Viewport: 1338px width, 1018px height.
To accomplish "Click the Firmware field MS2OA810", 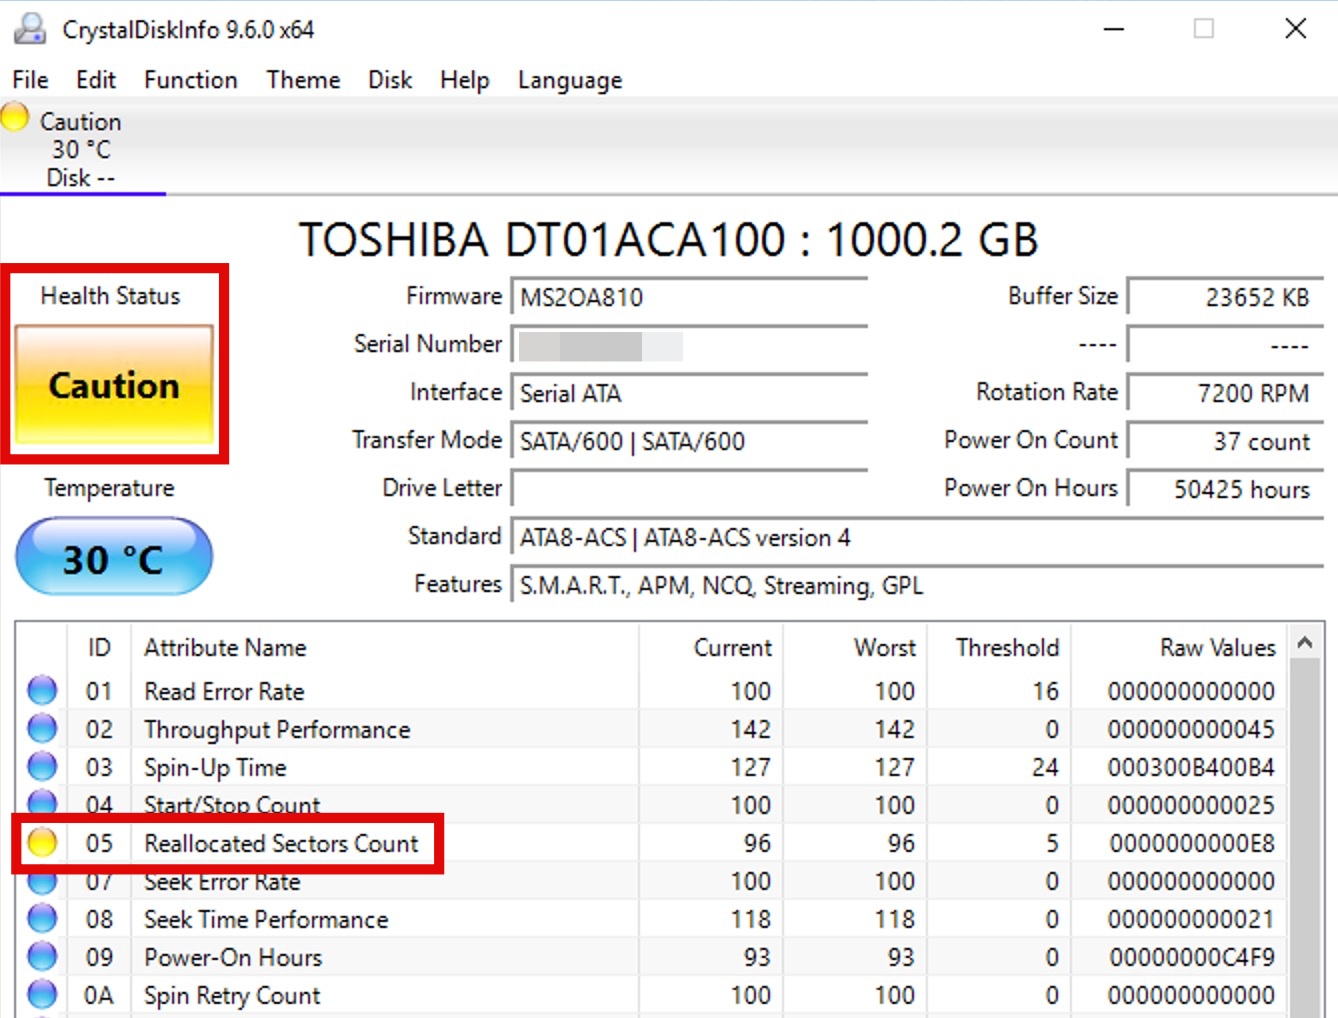I will click(689, 297).
